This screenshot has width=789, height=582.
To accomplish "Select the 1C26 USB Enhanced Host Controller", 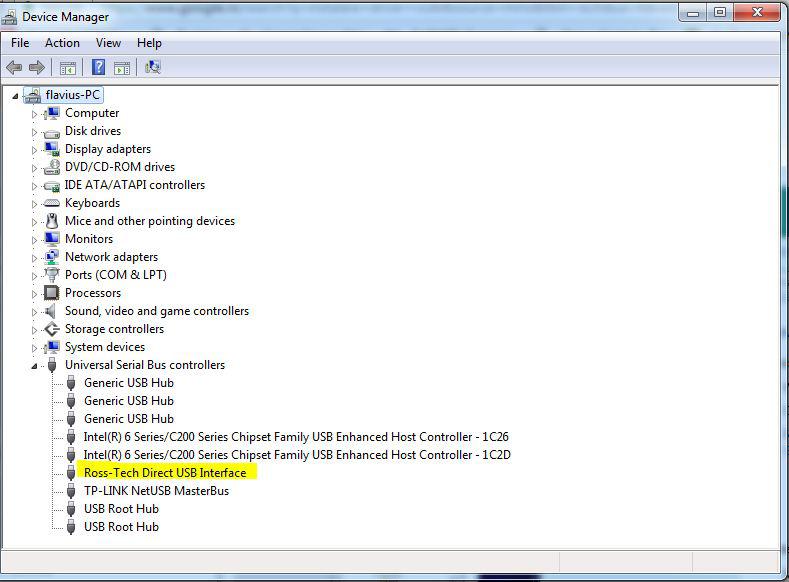I will (296, 437).
